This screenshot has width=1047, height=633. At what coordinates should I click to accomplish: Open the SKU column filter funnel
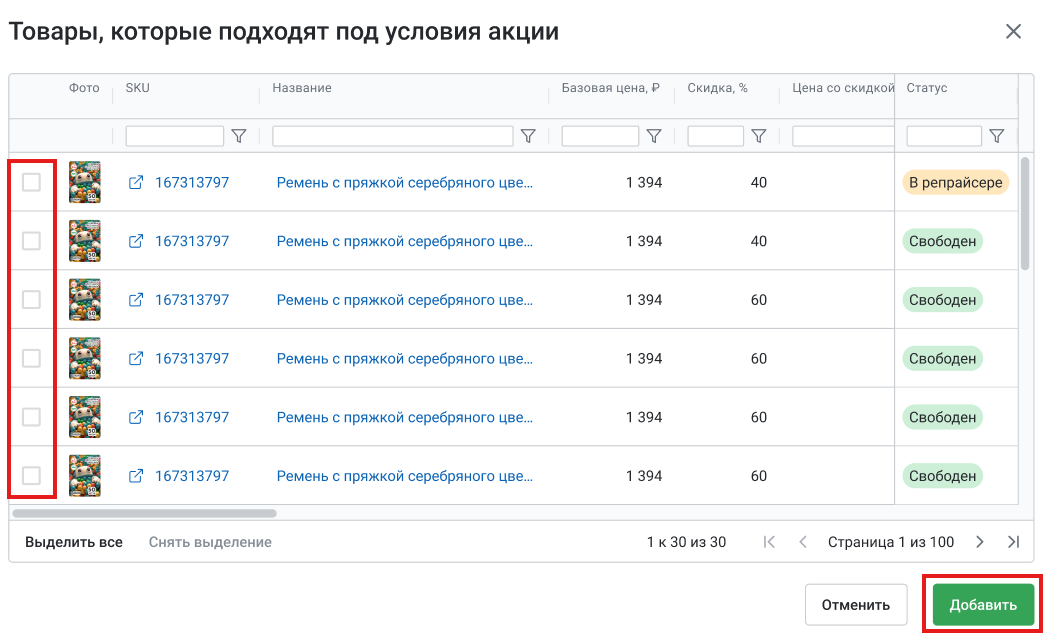(238, 136)
